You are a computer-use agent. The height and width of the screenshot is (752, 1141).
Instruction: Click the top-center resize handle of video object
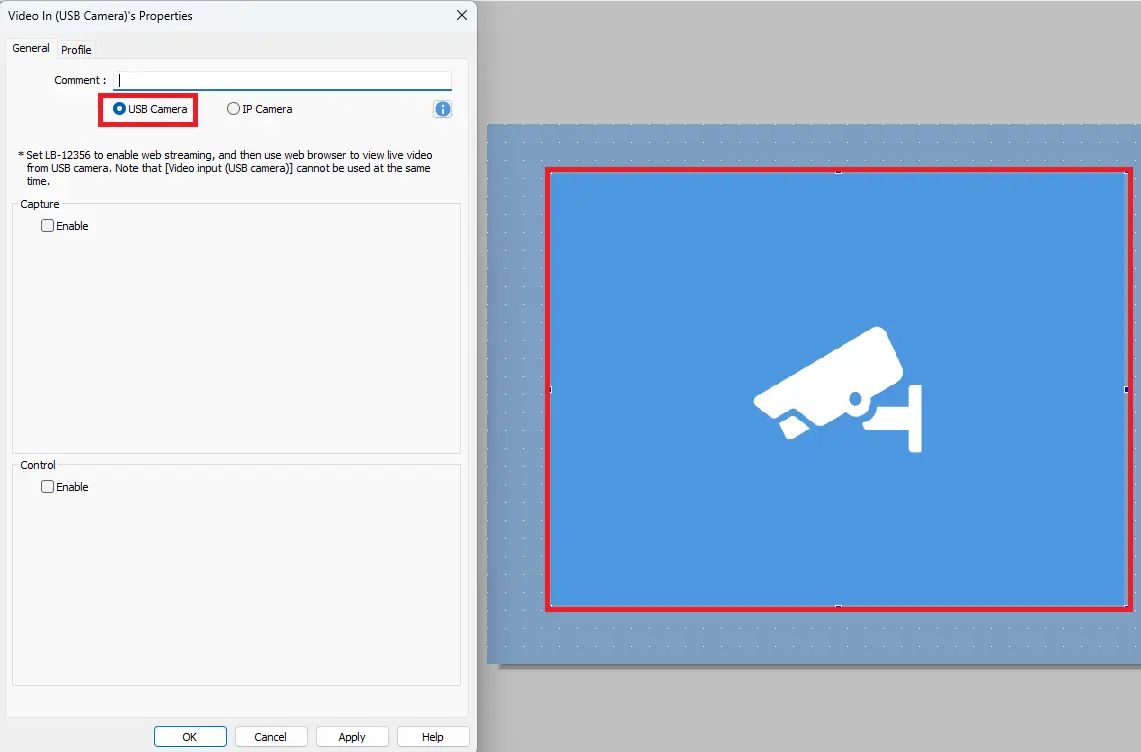click(x=838, y=170)
